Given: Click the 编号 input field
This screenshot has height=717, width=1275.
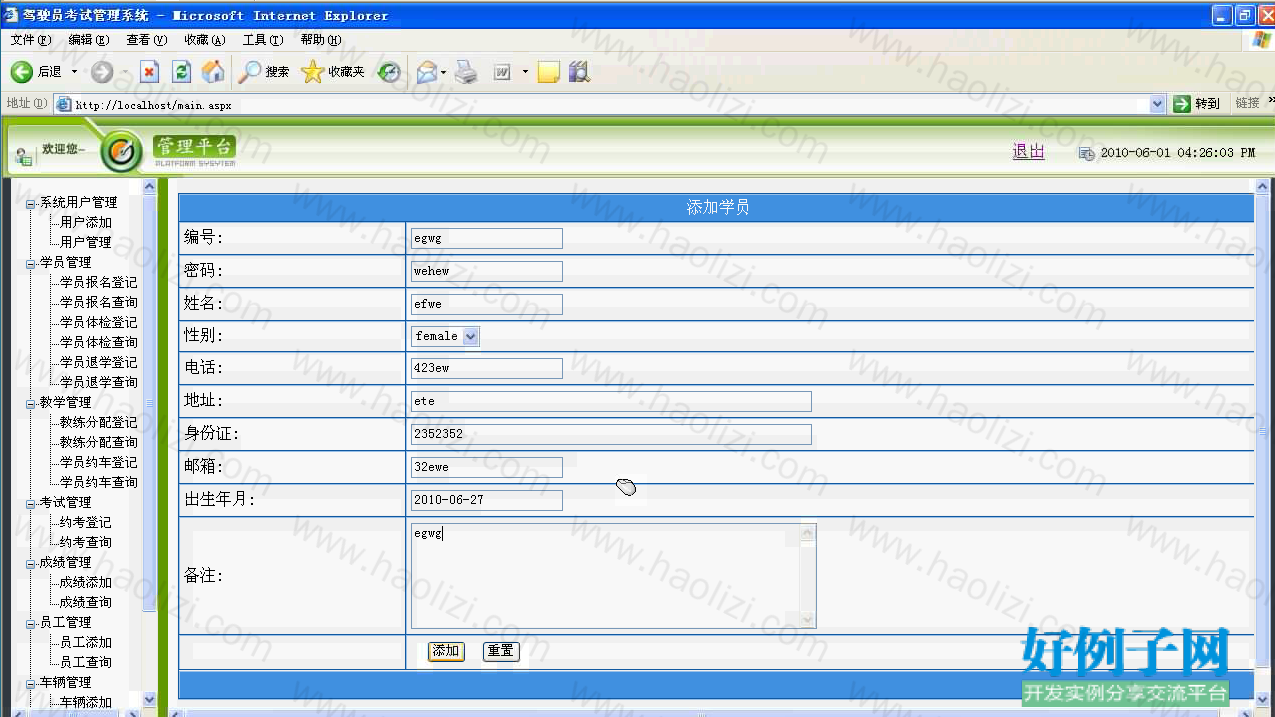Looking at the screenshot, I should pyautogui.click(x=486, y=238).
